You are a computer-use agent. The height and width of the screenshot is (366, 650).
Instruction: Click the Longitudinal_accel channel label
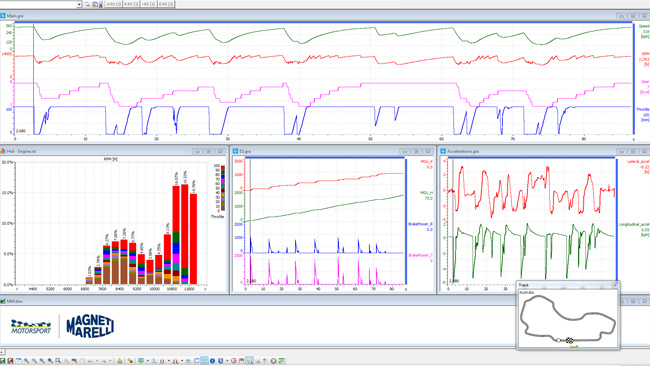[x=634, y=224]
